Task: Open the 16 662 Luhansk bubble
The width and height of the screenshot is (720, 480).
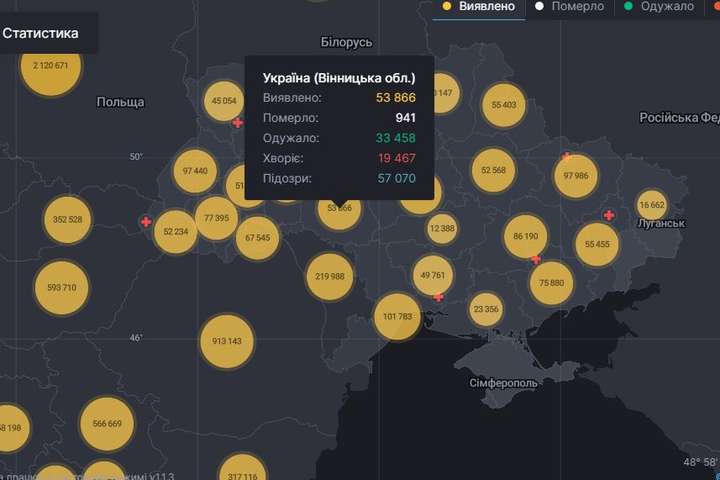Action: click(651, 204)
